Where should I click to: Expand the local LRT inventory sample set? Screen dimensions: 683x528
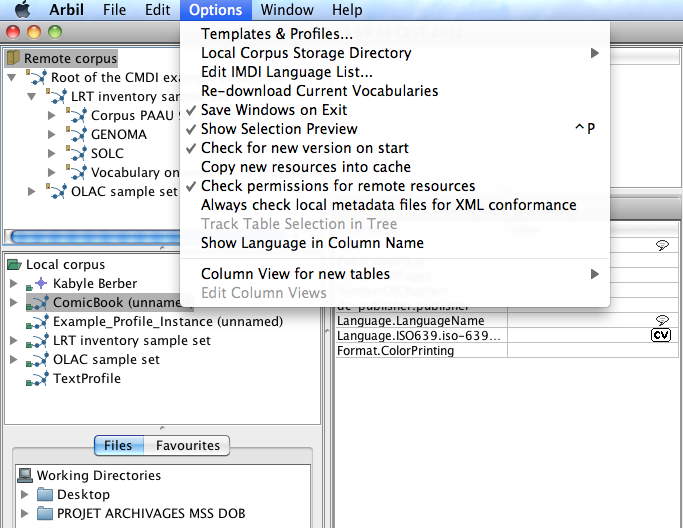tap(14, 341)
